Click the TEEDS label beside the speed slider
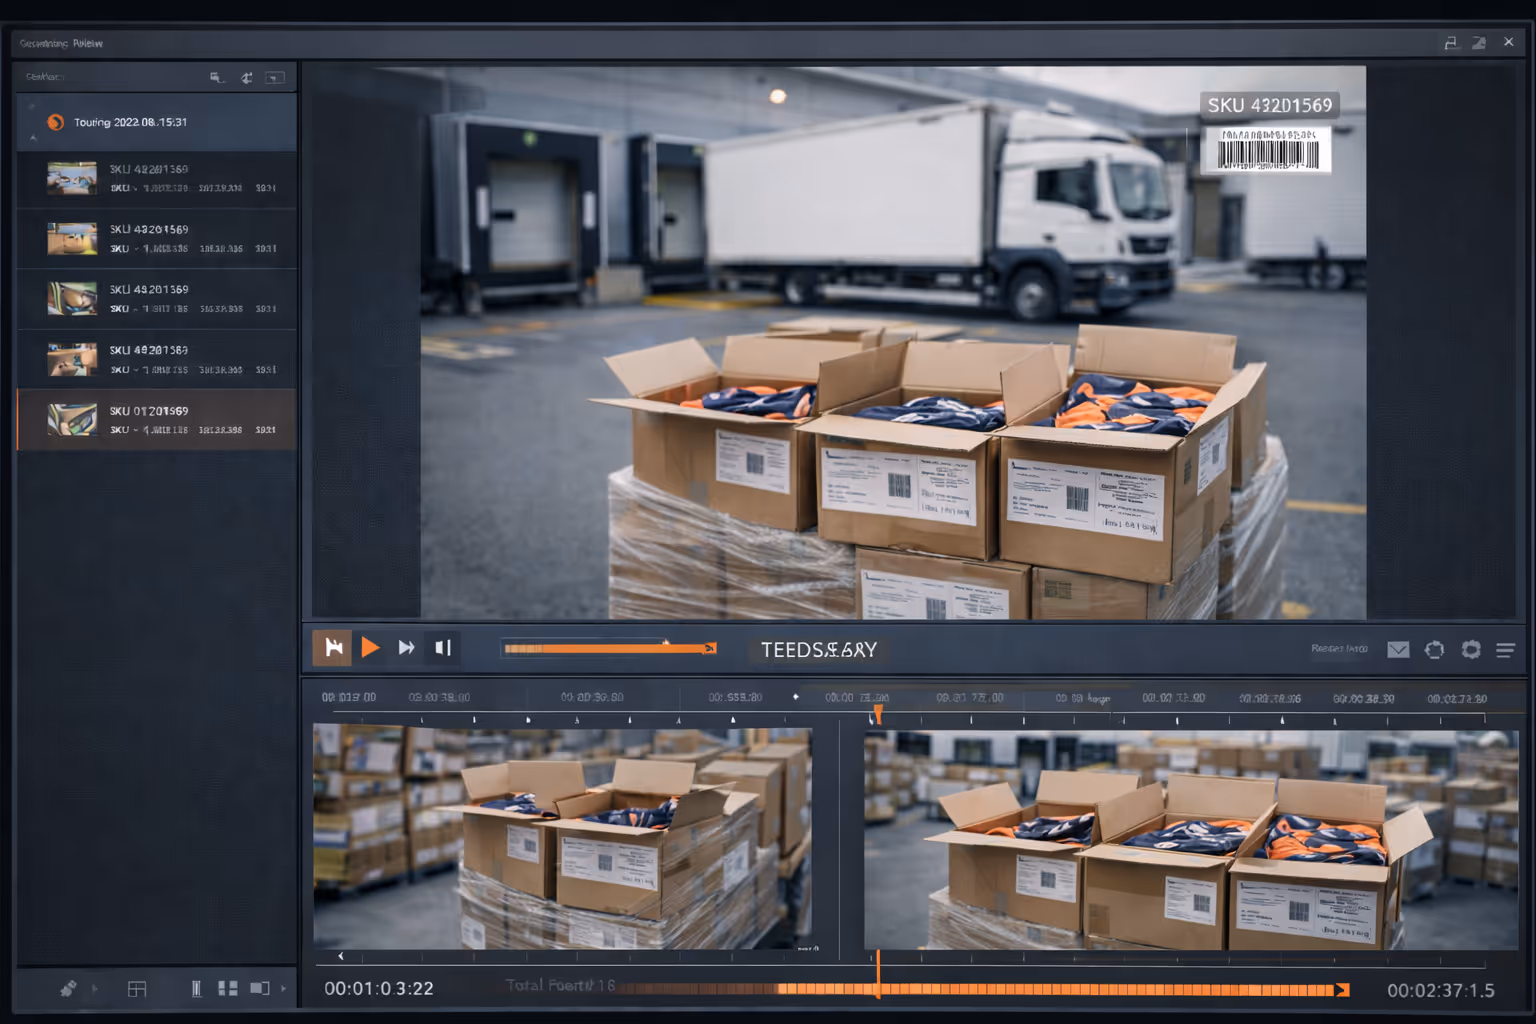Viewport: 1536px width, 1024px height. (819, 650)
